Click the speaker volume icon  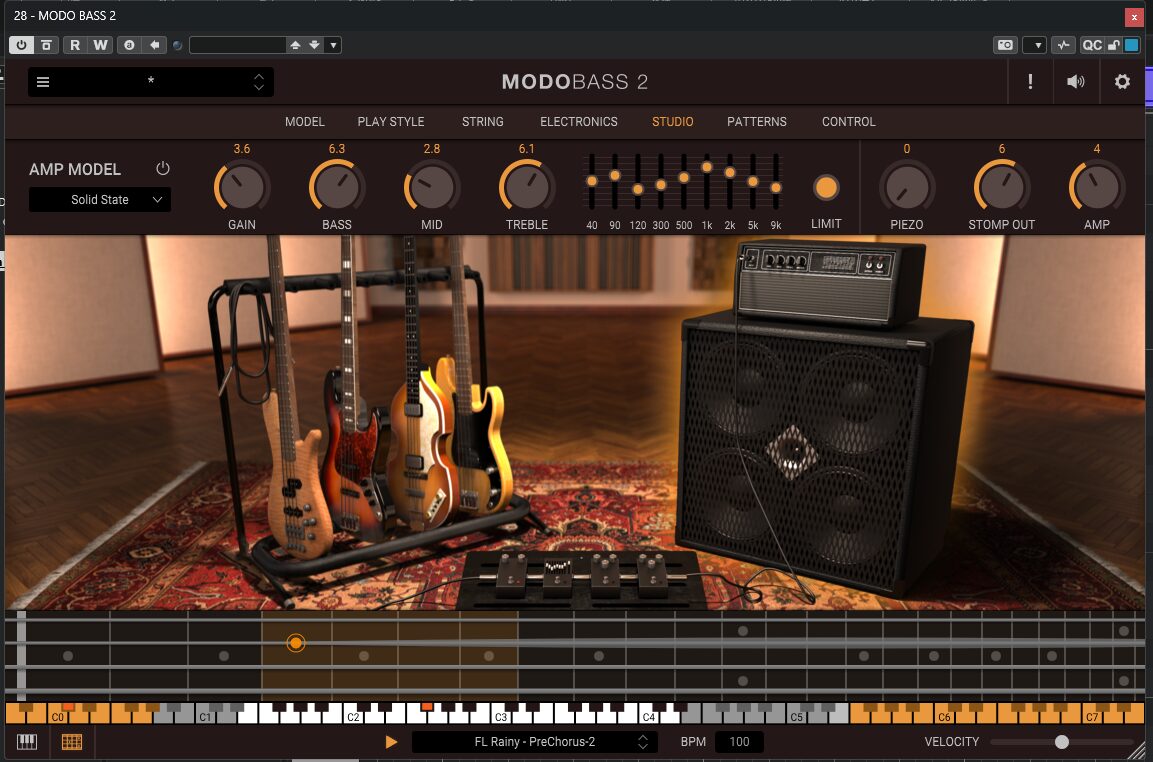[1075, 82]
